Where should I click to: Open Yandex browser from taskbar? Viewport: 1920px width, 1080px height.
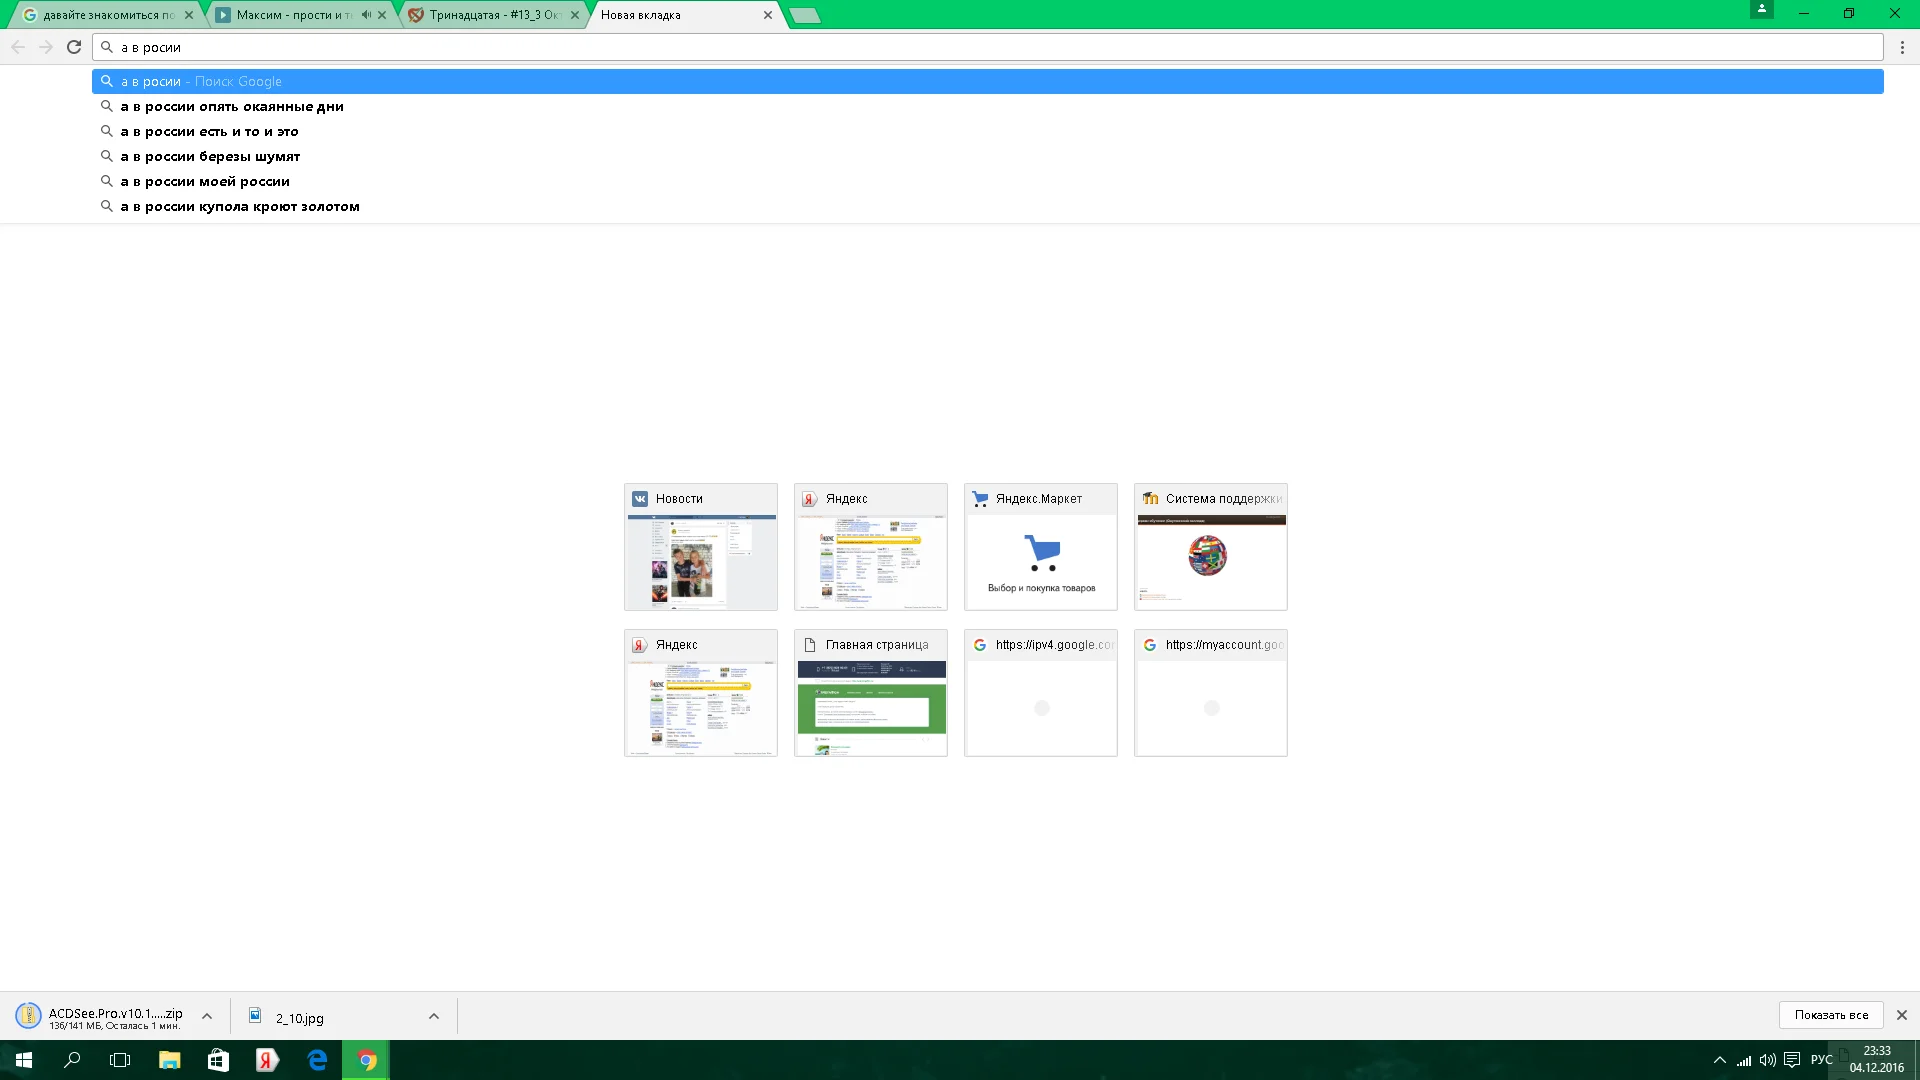(267, 1060)
